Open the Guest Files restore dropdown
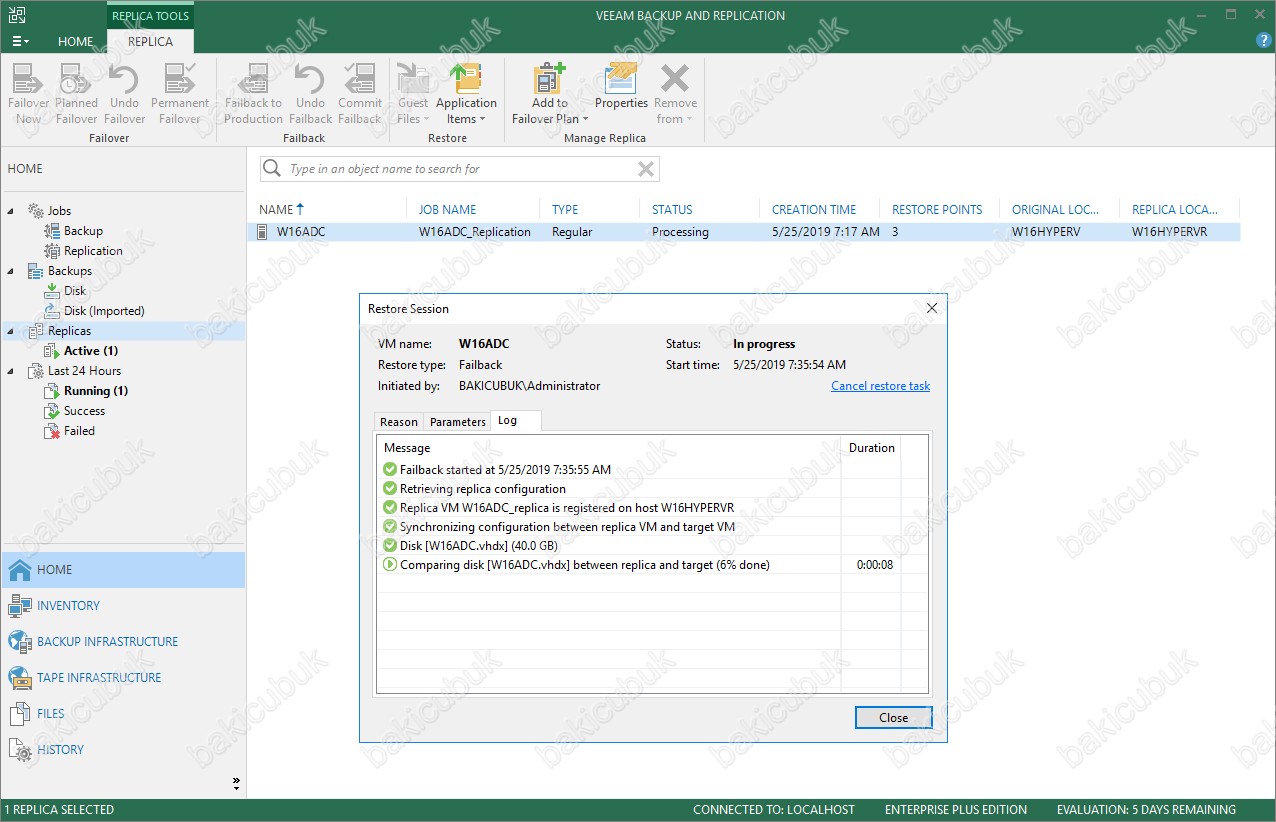This screenshot has width=1276, height=822. [x=412, y=94]
